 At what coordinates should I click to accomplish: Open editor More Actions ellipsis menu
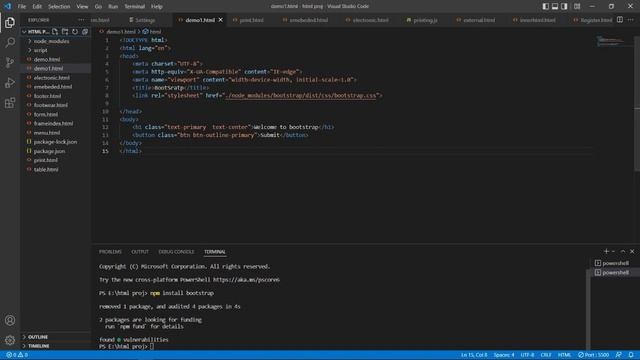[631, 20]
